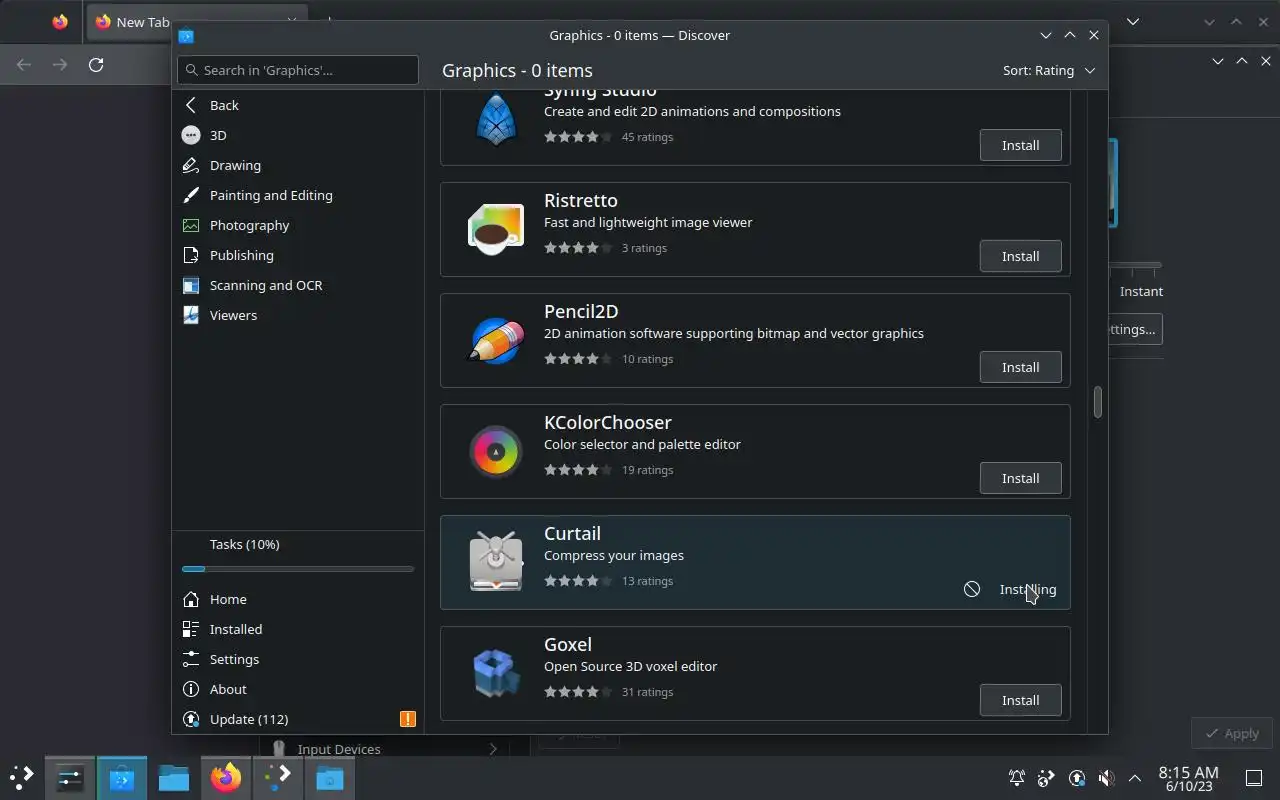Image resolution: width=1280 pixels, height=800 pixels.
Task: Open the Publishing category
Action: click(x=298, y=255)
